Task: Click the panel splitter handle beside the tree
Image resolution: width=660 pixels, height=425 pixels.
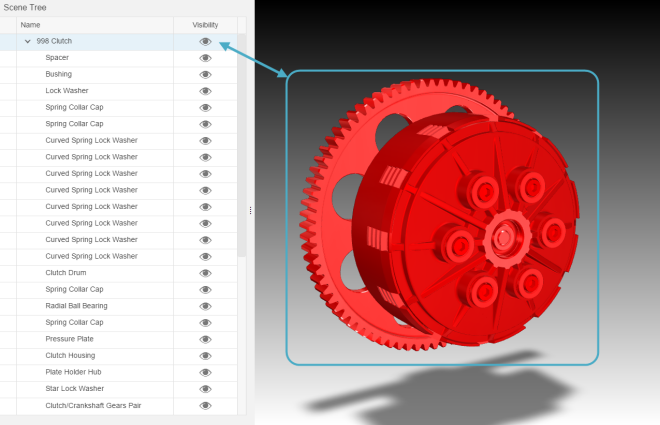Action: point(250,210)
